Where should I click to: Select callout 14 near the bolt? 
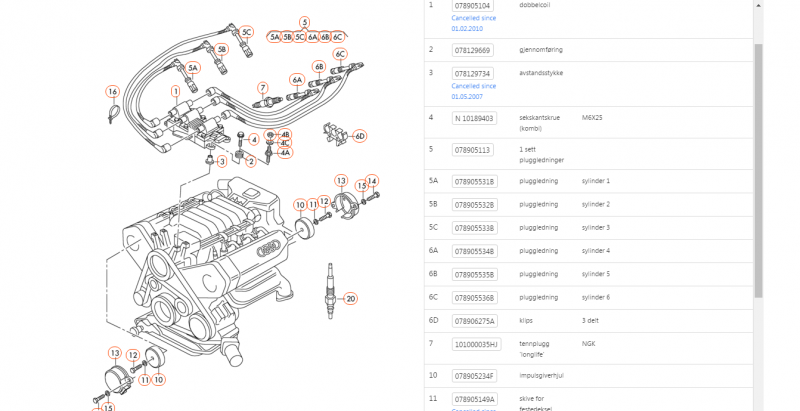(x=372, y=181)
